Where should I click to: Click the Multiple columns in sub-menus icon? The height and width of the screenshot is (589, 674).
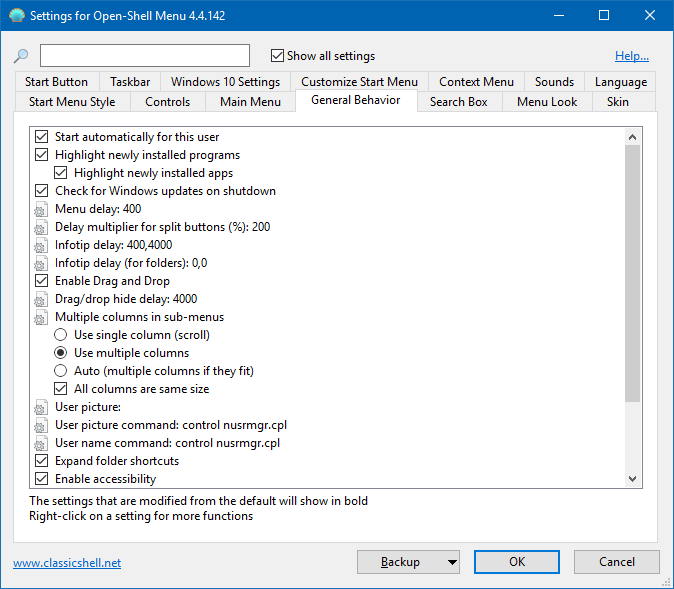[x=41, y=317]
